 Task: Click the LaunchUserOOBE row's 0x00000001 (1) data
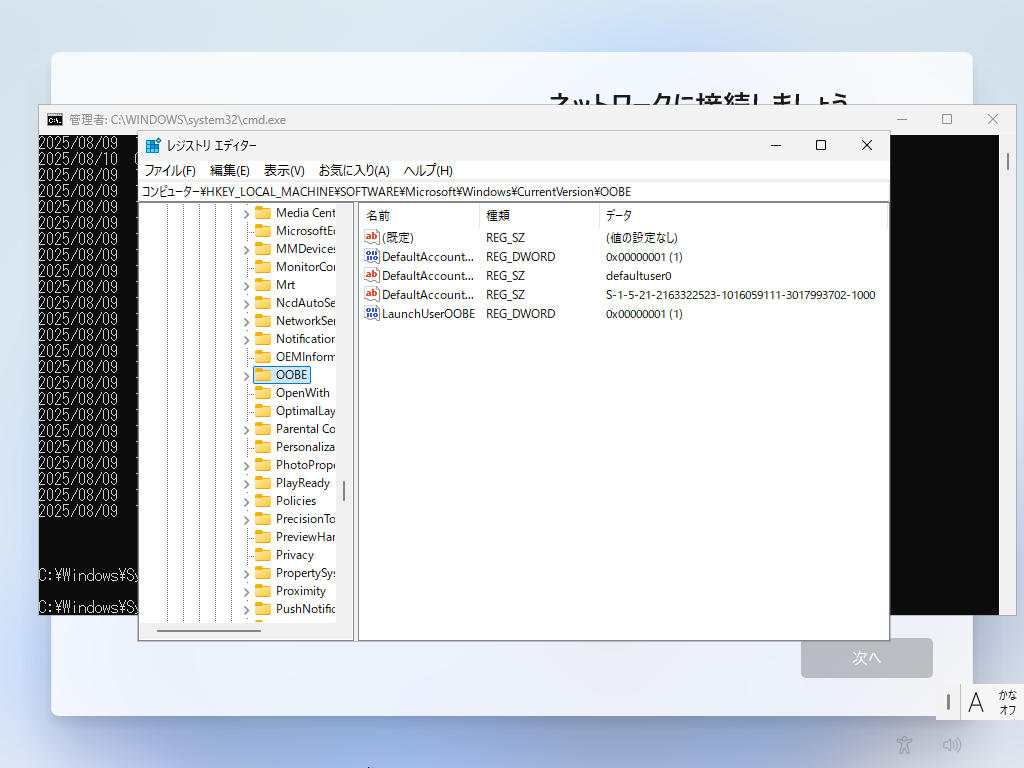point(644,313)
